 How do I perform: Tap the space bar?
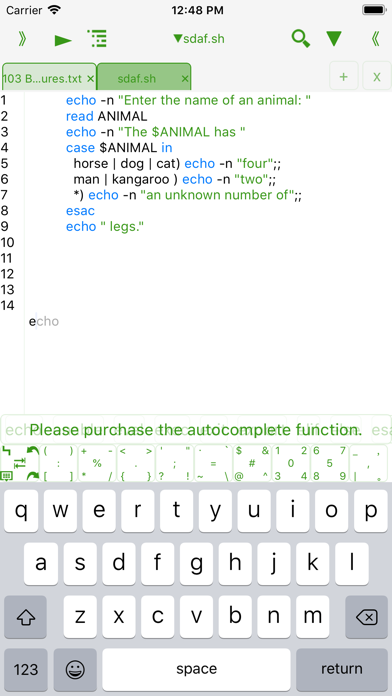196,669
